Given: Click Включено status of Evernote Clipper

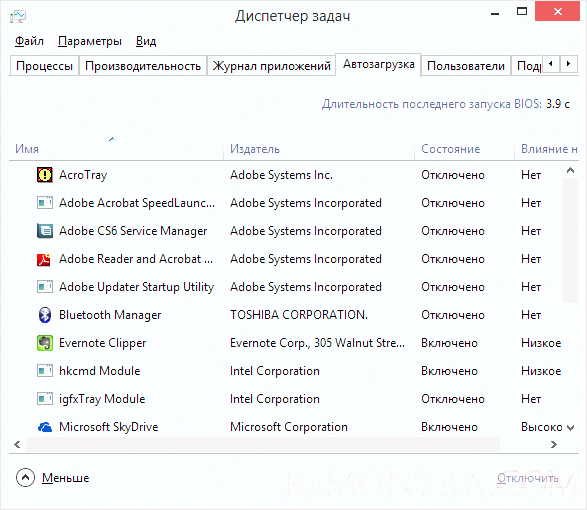Looking at the screenshot, I should (449, 343).
